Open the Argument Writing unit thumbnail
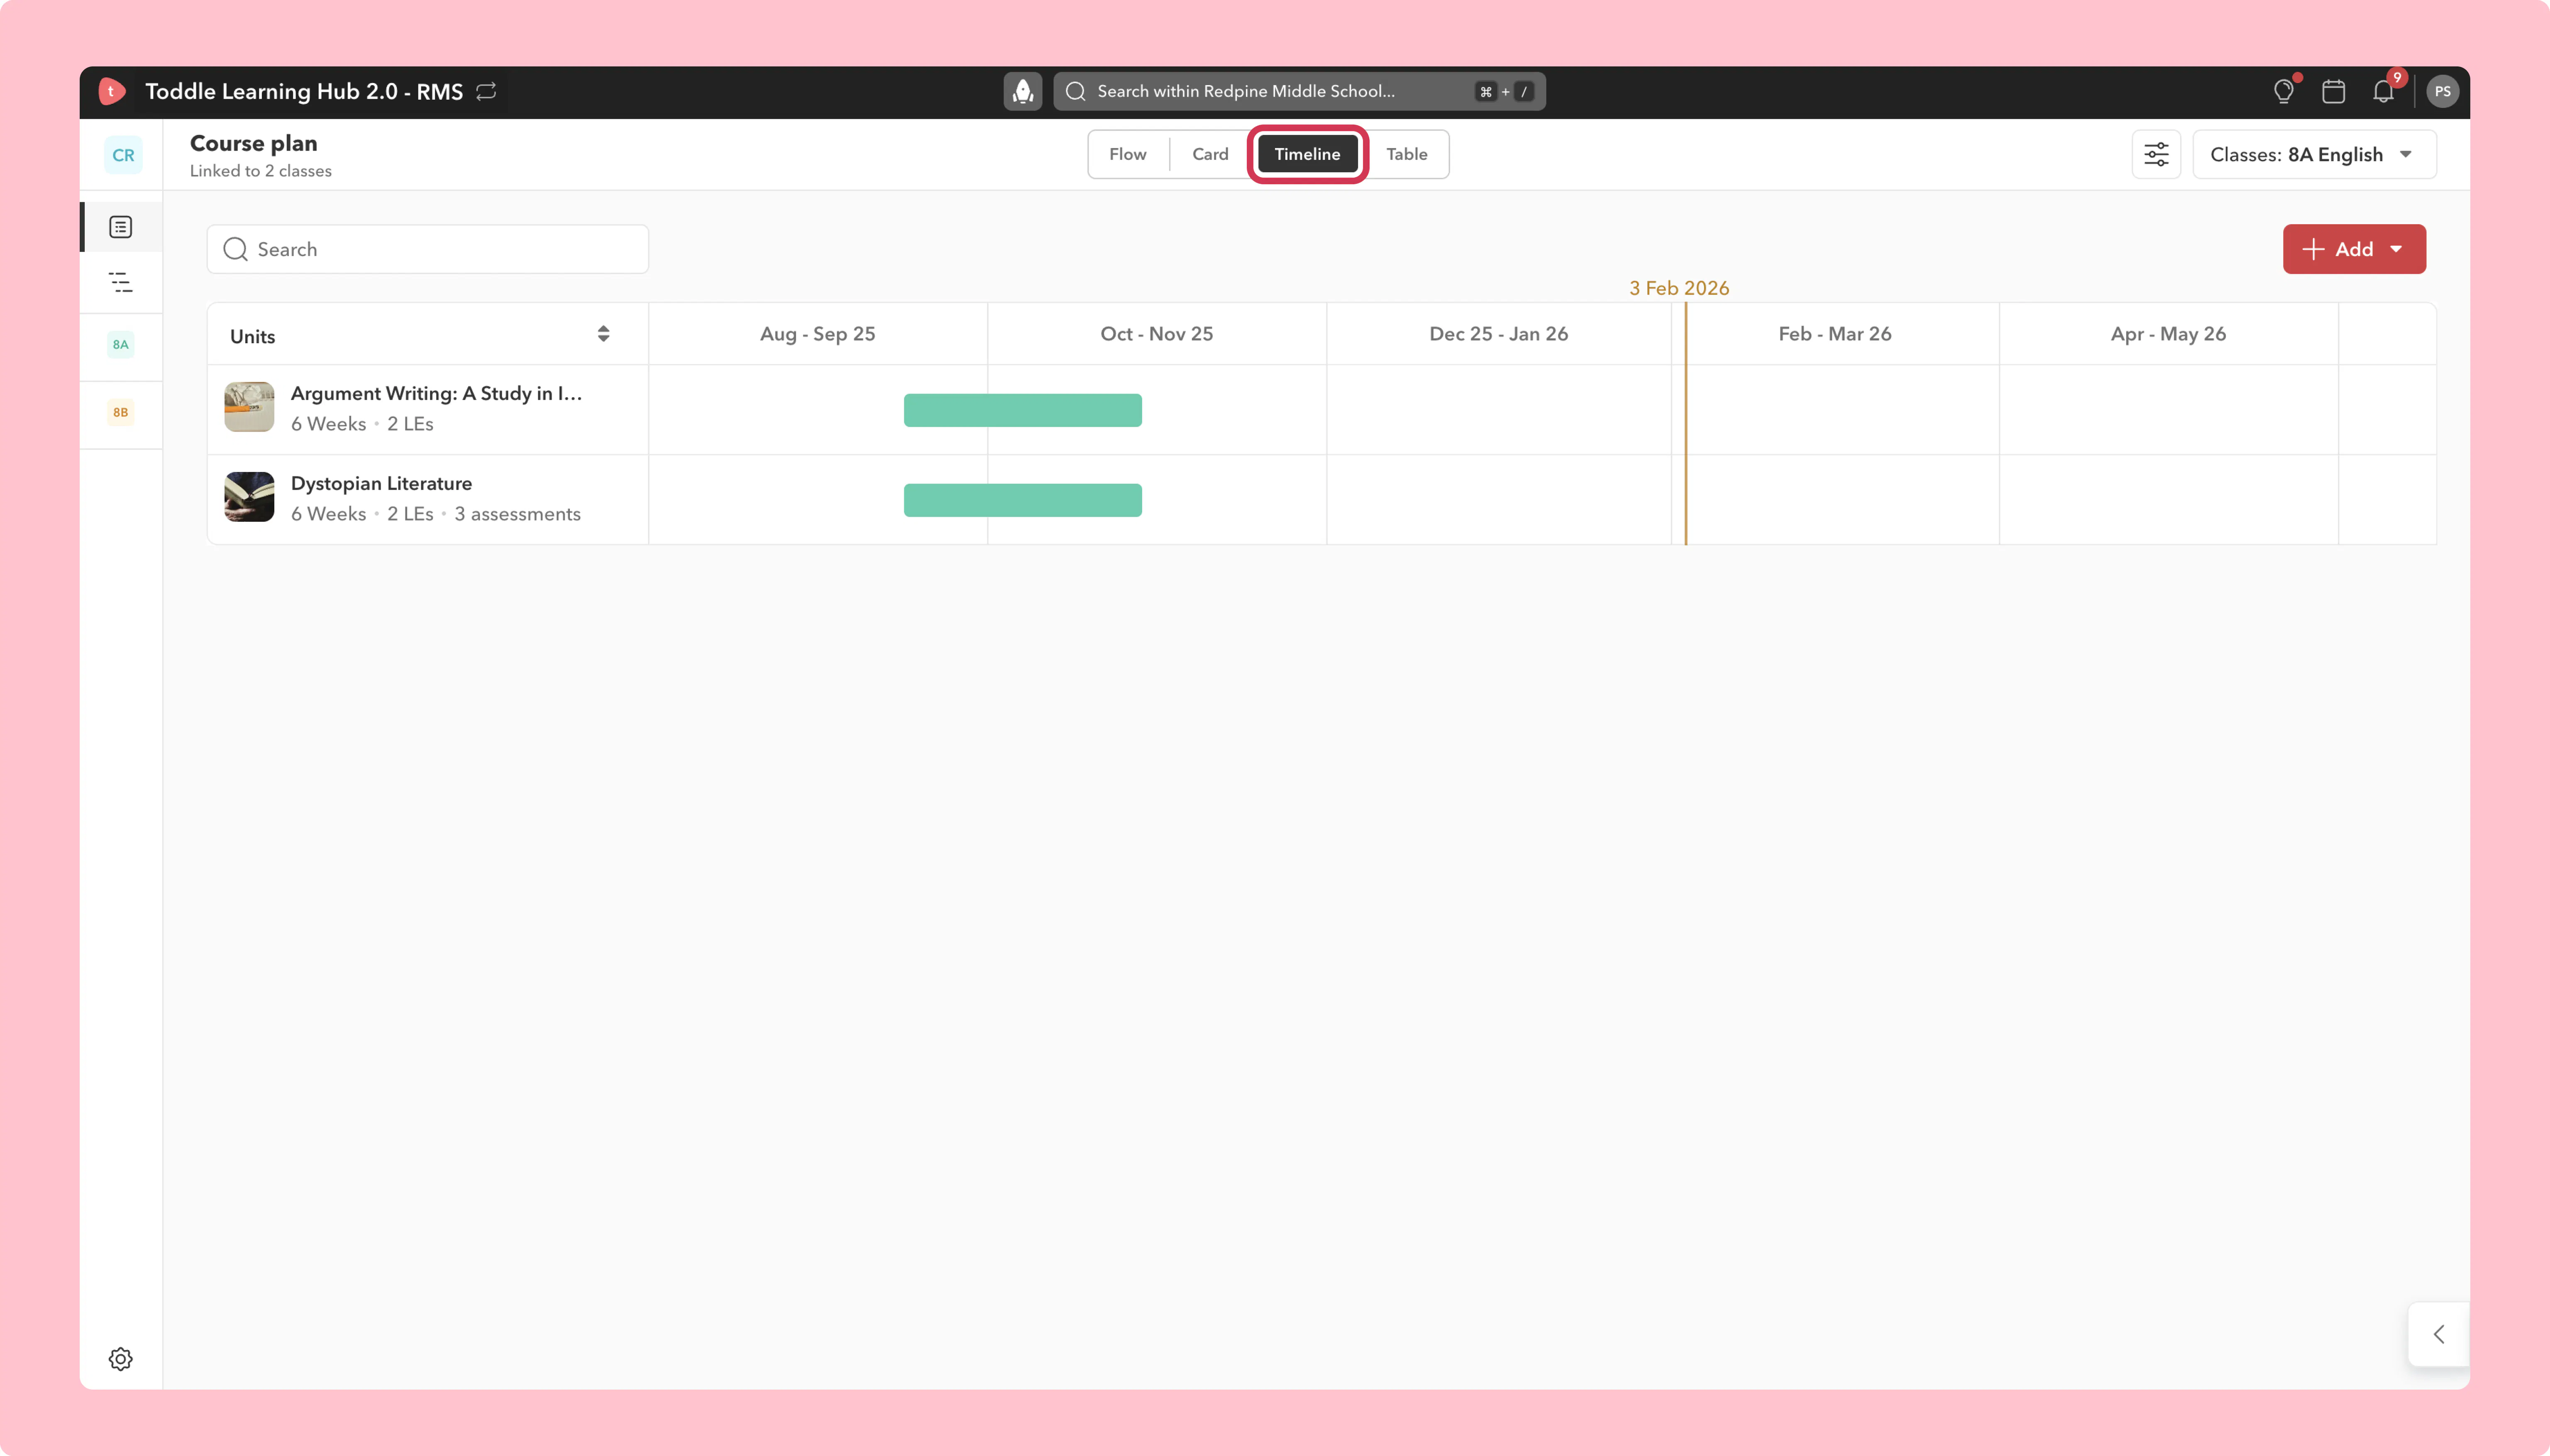2550x1456 pixels. [249, 407]
